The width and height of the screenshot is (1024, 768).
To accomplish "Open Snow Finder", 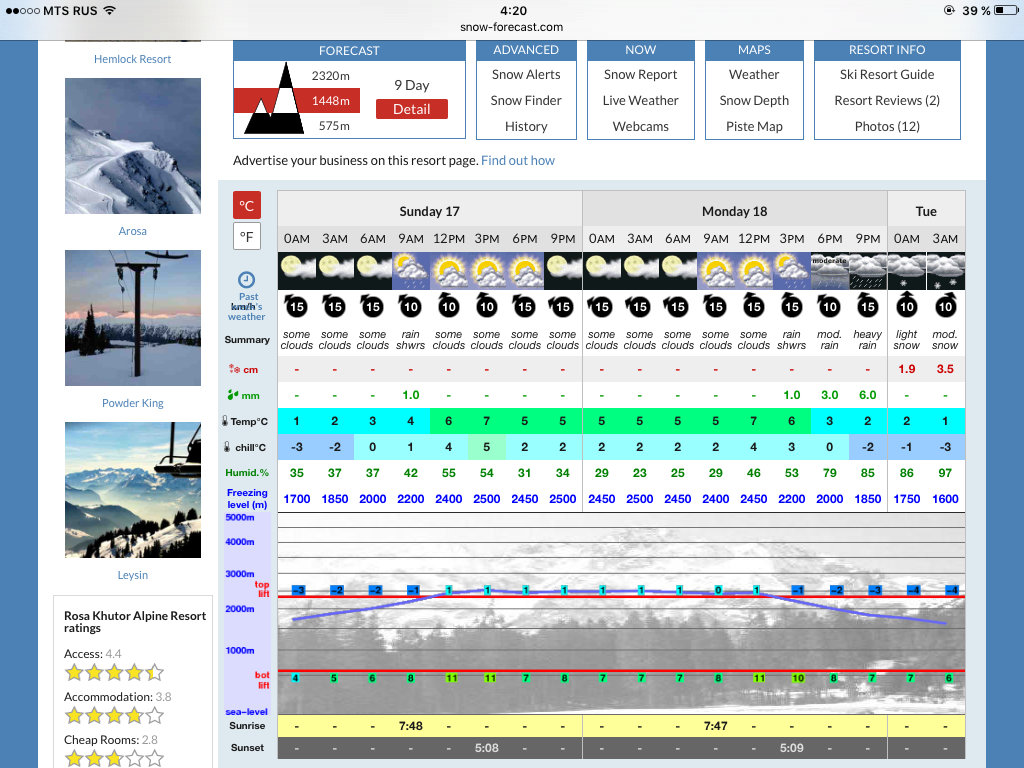I will point(526,101).
